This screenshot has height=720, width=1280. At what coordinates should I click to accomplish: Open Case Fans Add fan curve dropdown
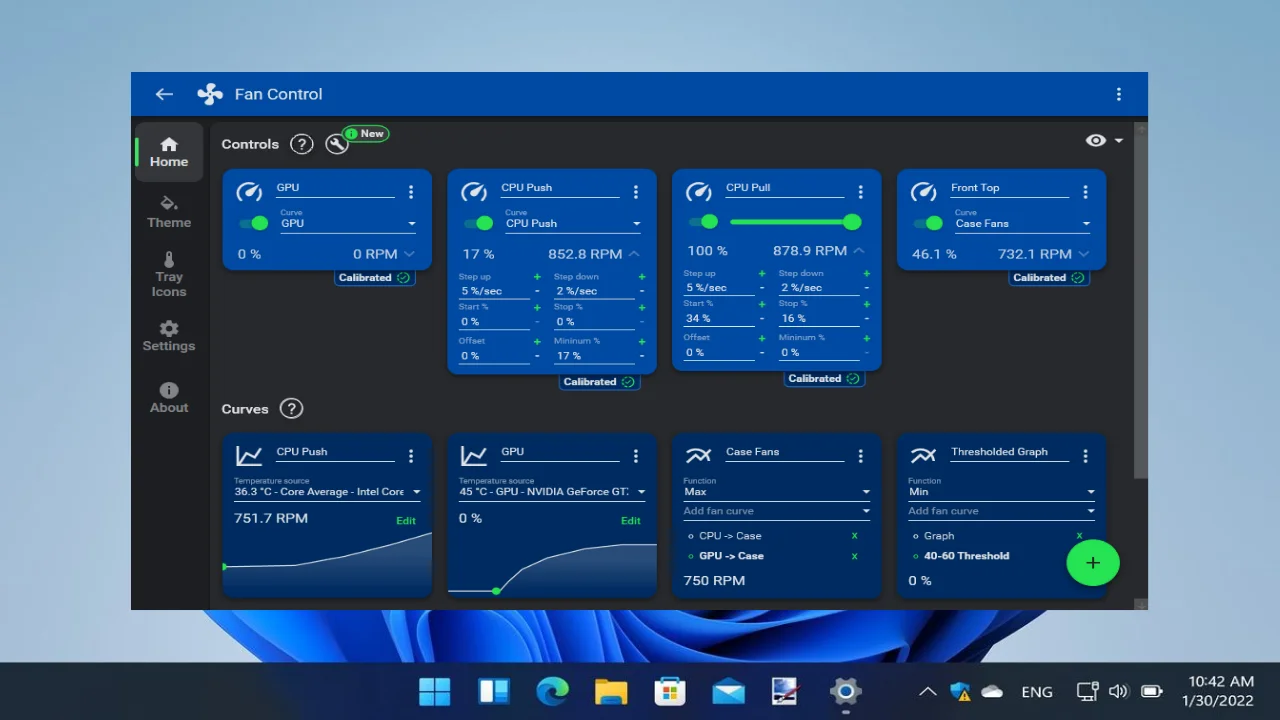pos(777,511)
